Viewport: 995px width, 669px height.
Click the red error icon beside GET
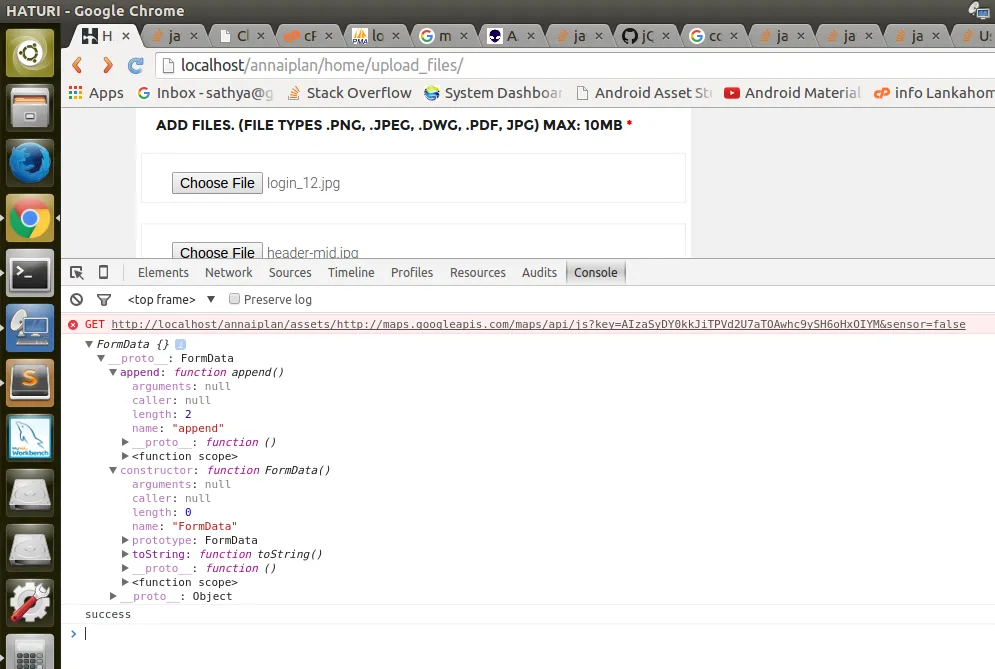[x=73, y=324]
